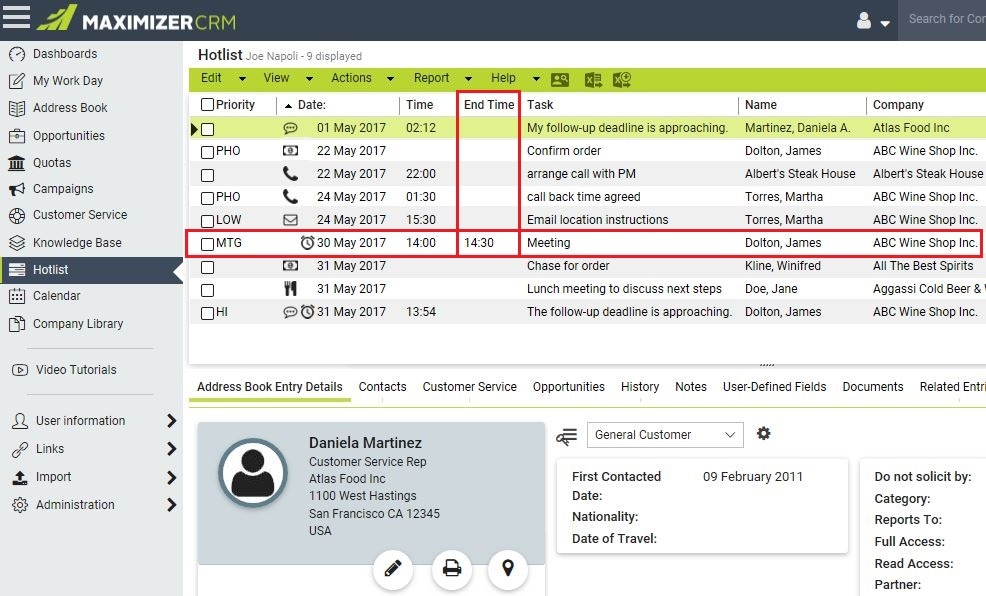
Task: Click the pencil edit icon for Daniela Martinez
Action: (393, 569)
